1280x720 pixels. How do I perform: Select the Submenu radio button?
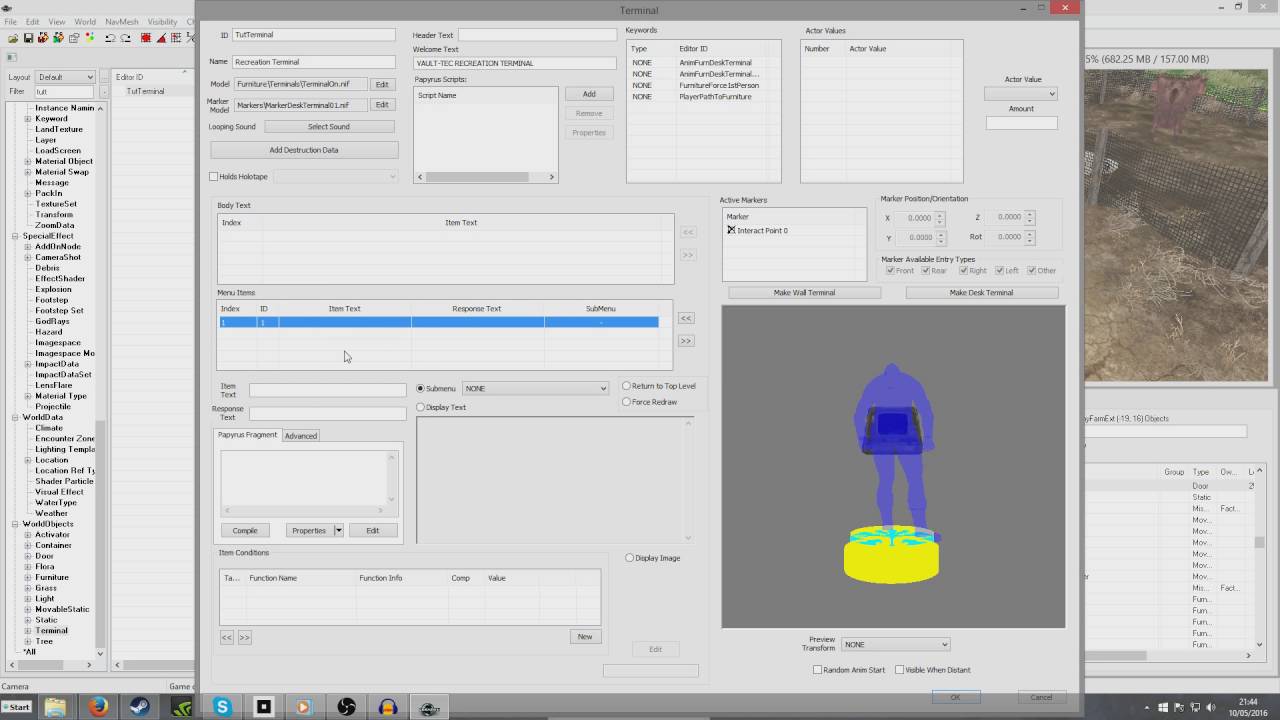click(421, 388)
